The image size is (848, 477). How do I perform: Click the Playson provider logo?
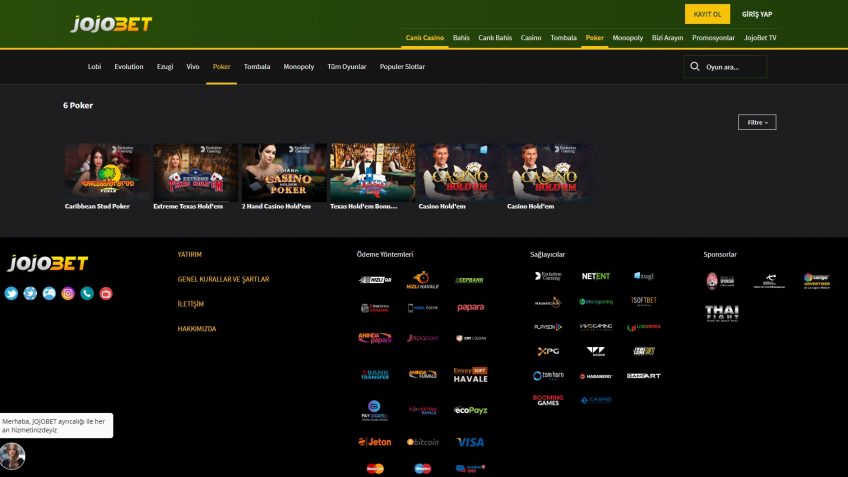[548, 327]
